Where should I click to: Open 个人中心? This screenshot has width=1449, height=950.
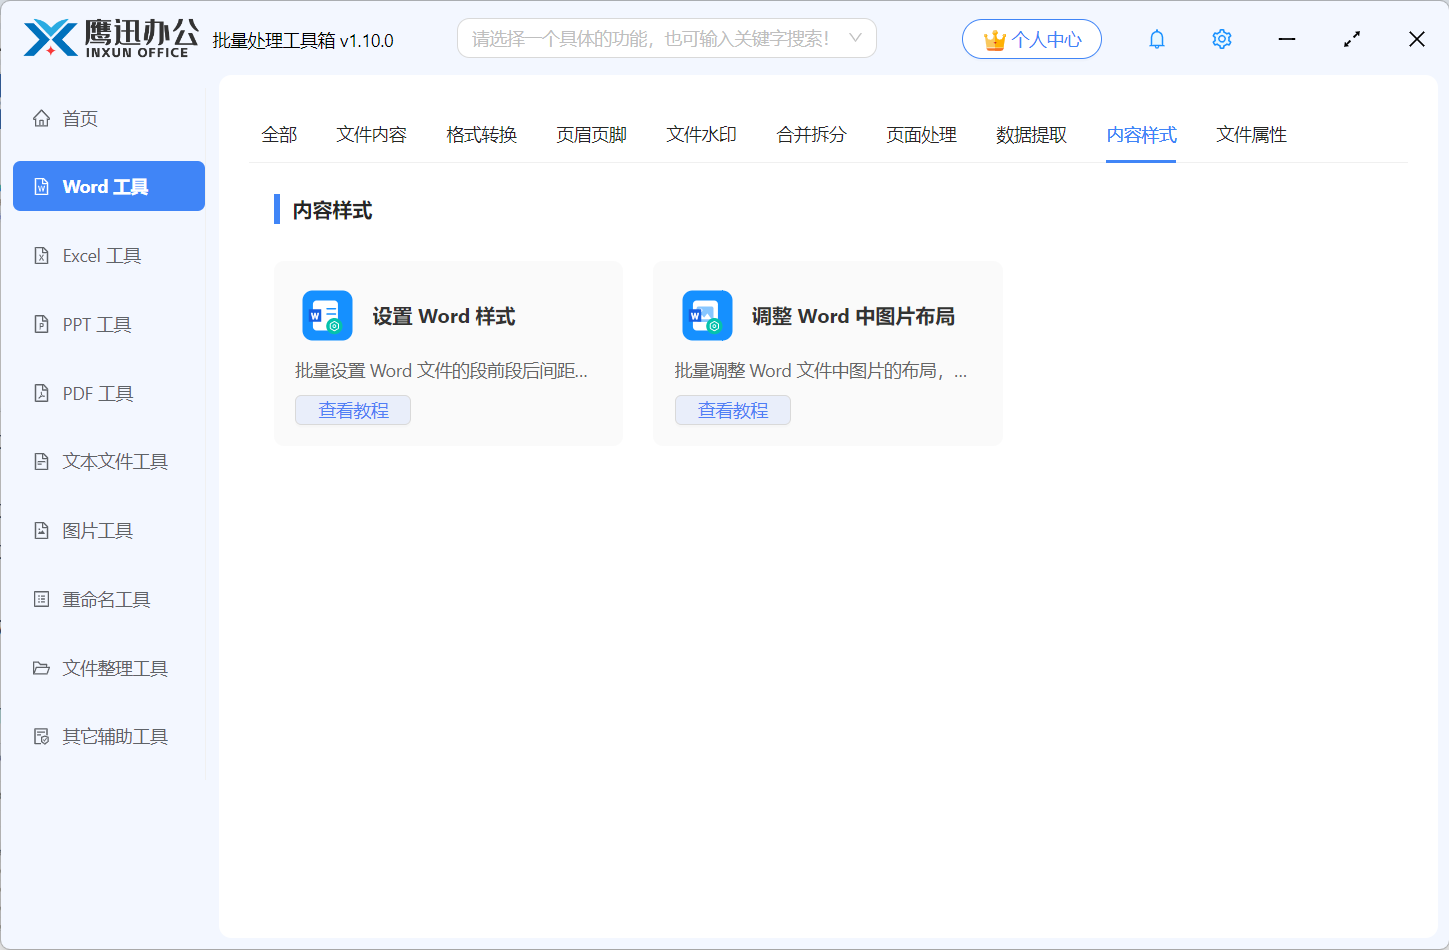[x=1031, y=38]
